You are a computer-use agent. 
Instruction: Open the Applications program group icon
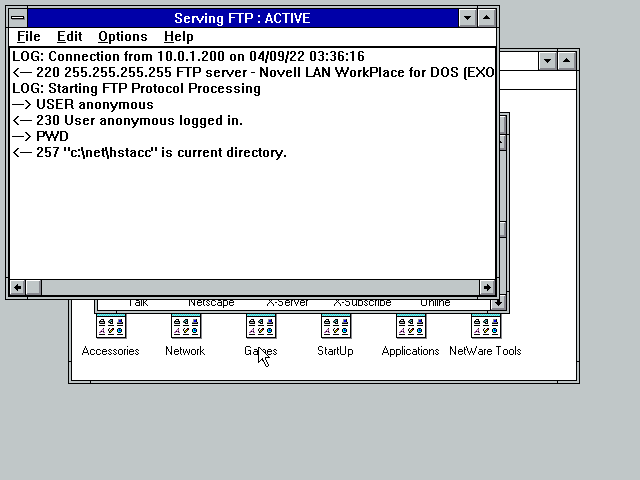411,327
